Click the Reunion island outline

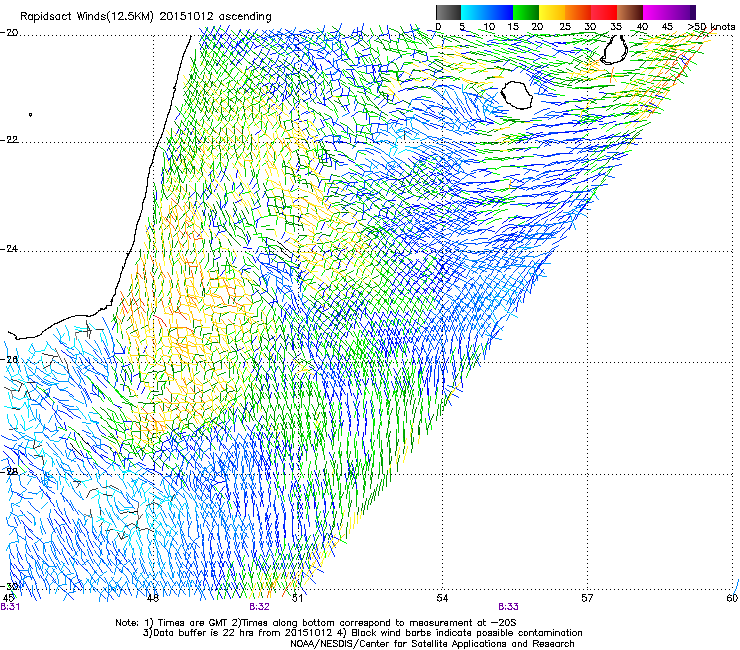point(517,95)
